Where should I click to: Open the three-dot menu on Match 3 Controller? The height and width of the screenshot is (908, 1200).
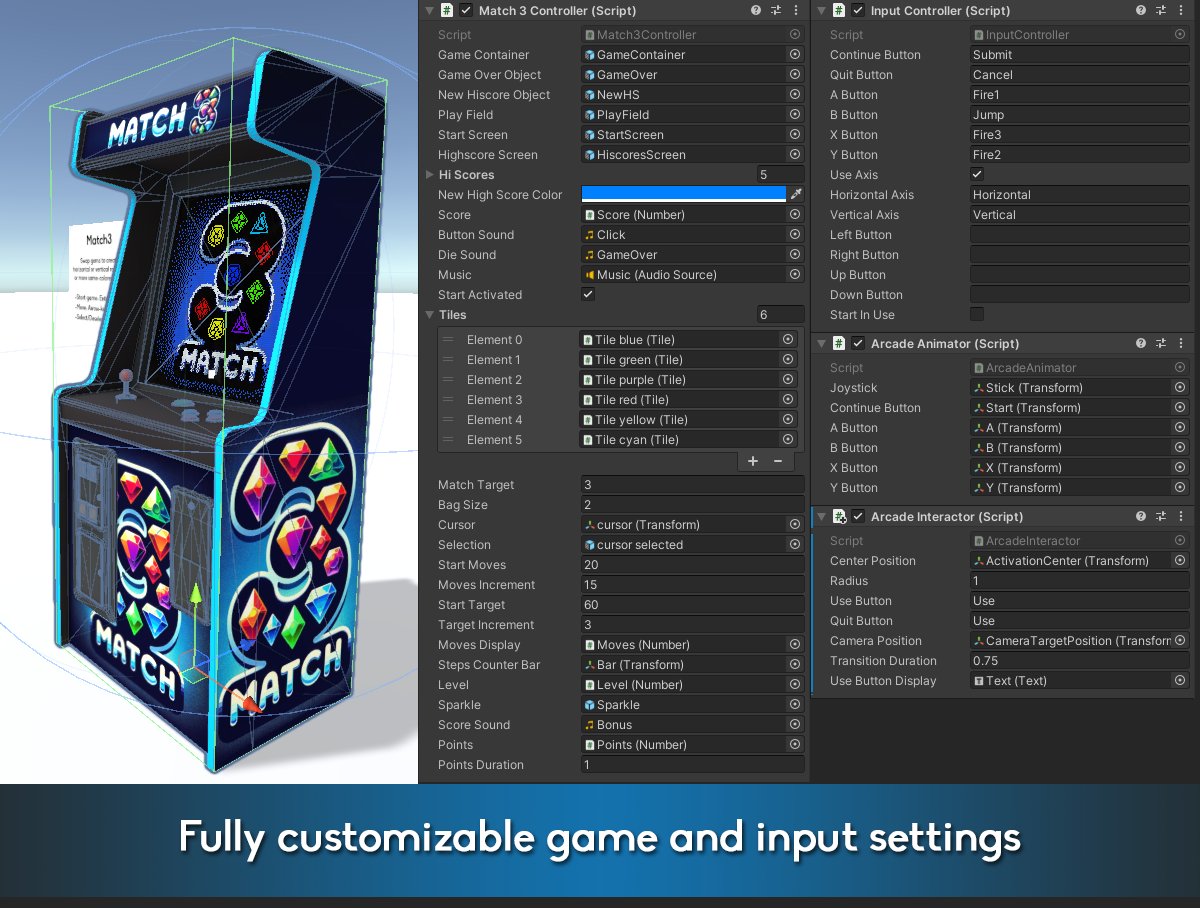(795, 10)
